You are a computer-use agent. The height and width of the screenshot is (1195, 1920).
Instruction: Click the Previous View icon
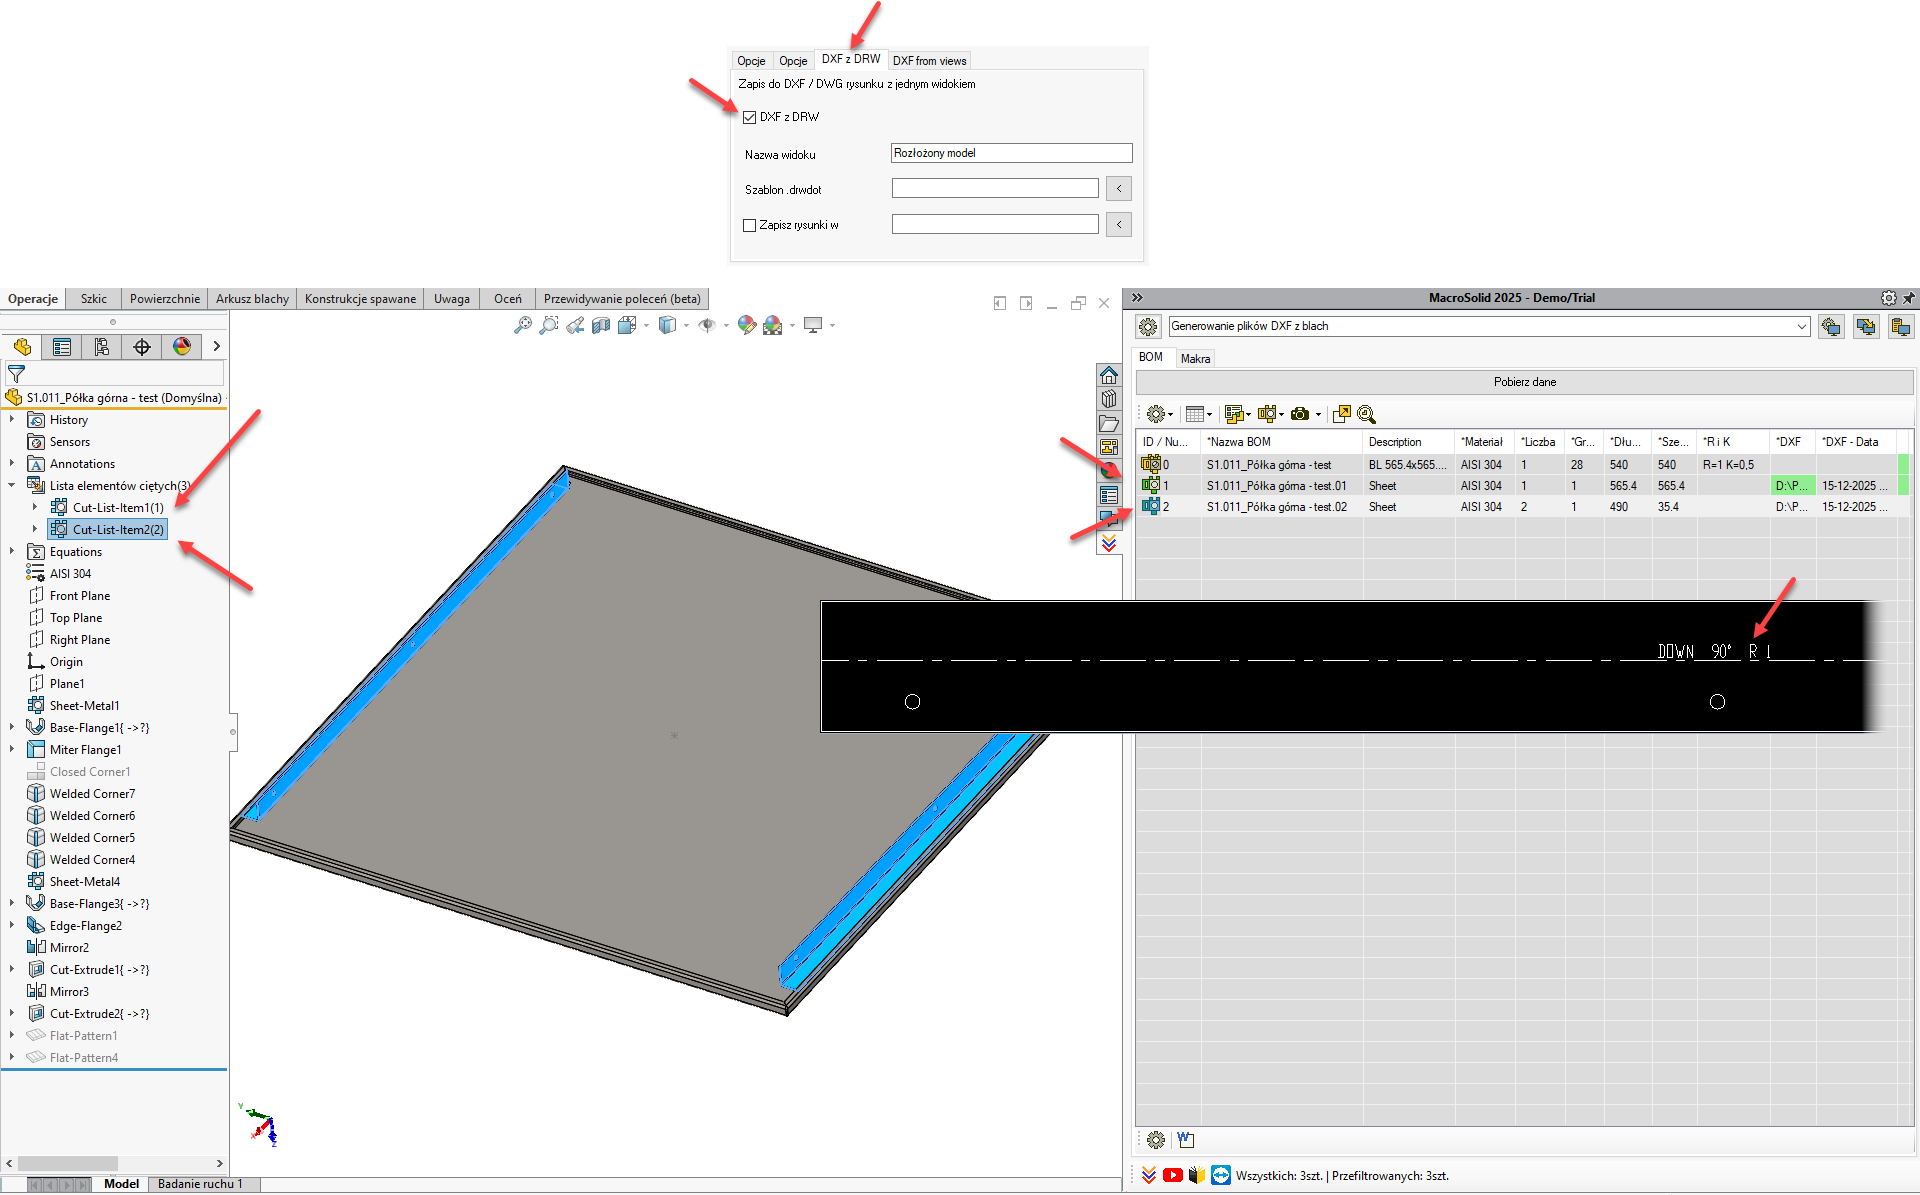tap(575, 325)
